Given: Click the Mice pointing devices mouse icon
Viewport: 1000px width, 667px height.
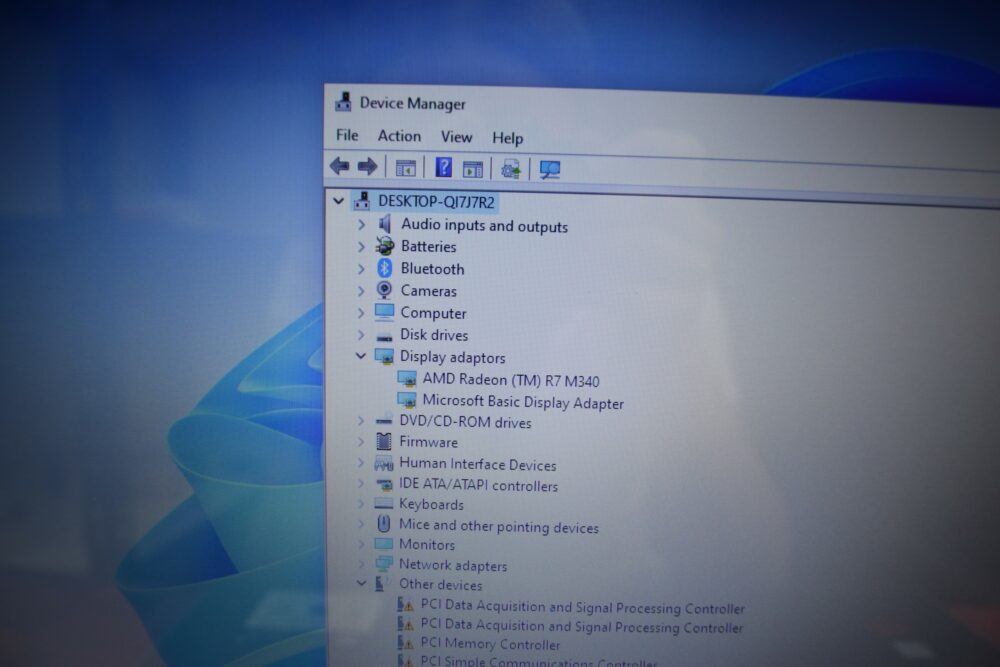Looking at the screenshot, I should [x=383, y=524].
